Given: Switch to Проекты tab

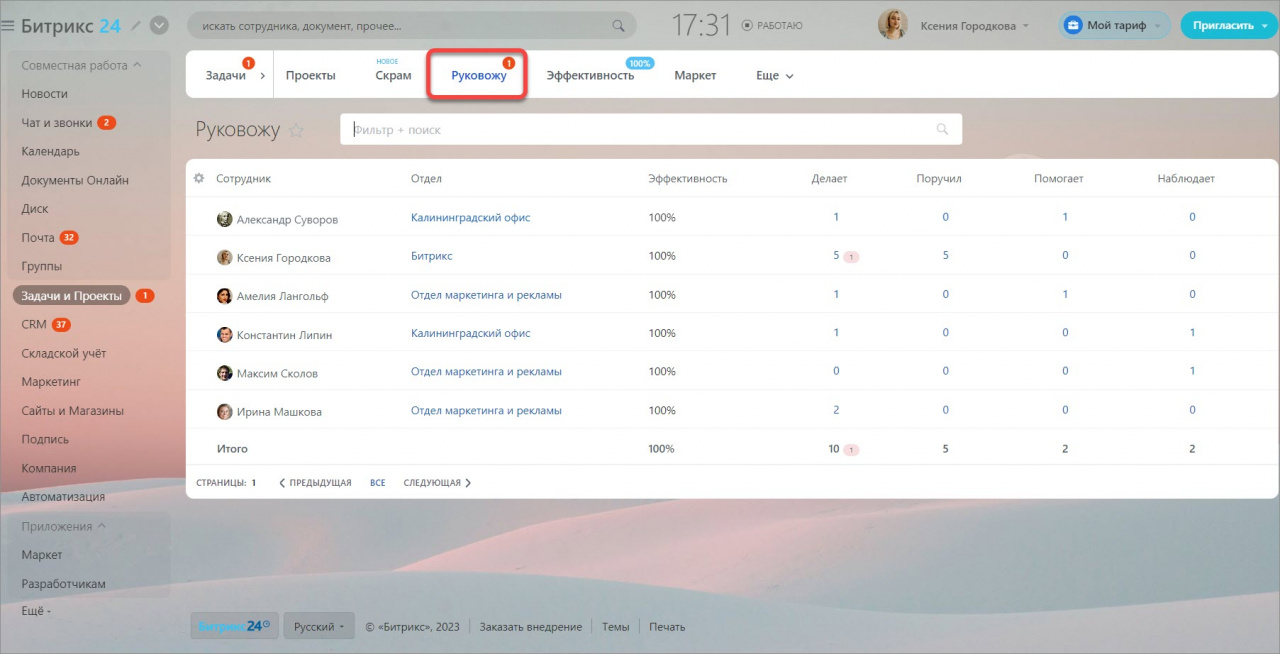Looking at the screenshot, I should tap(311, 75).
